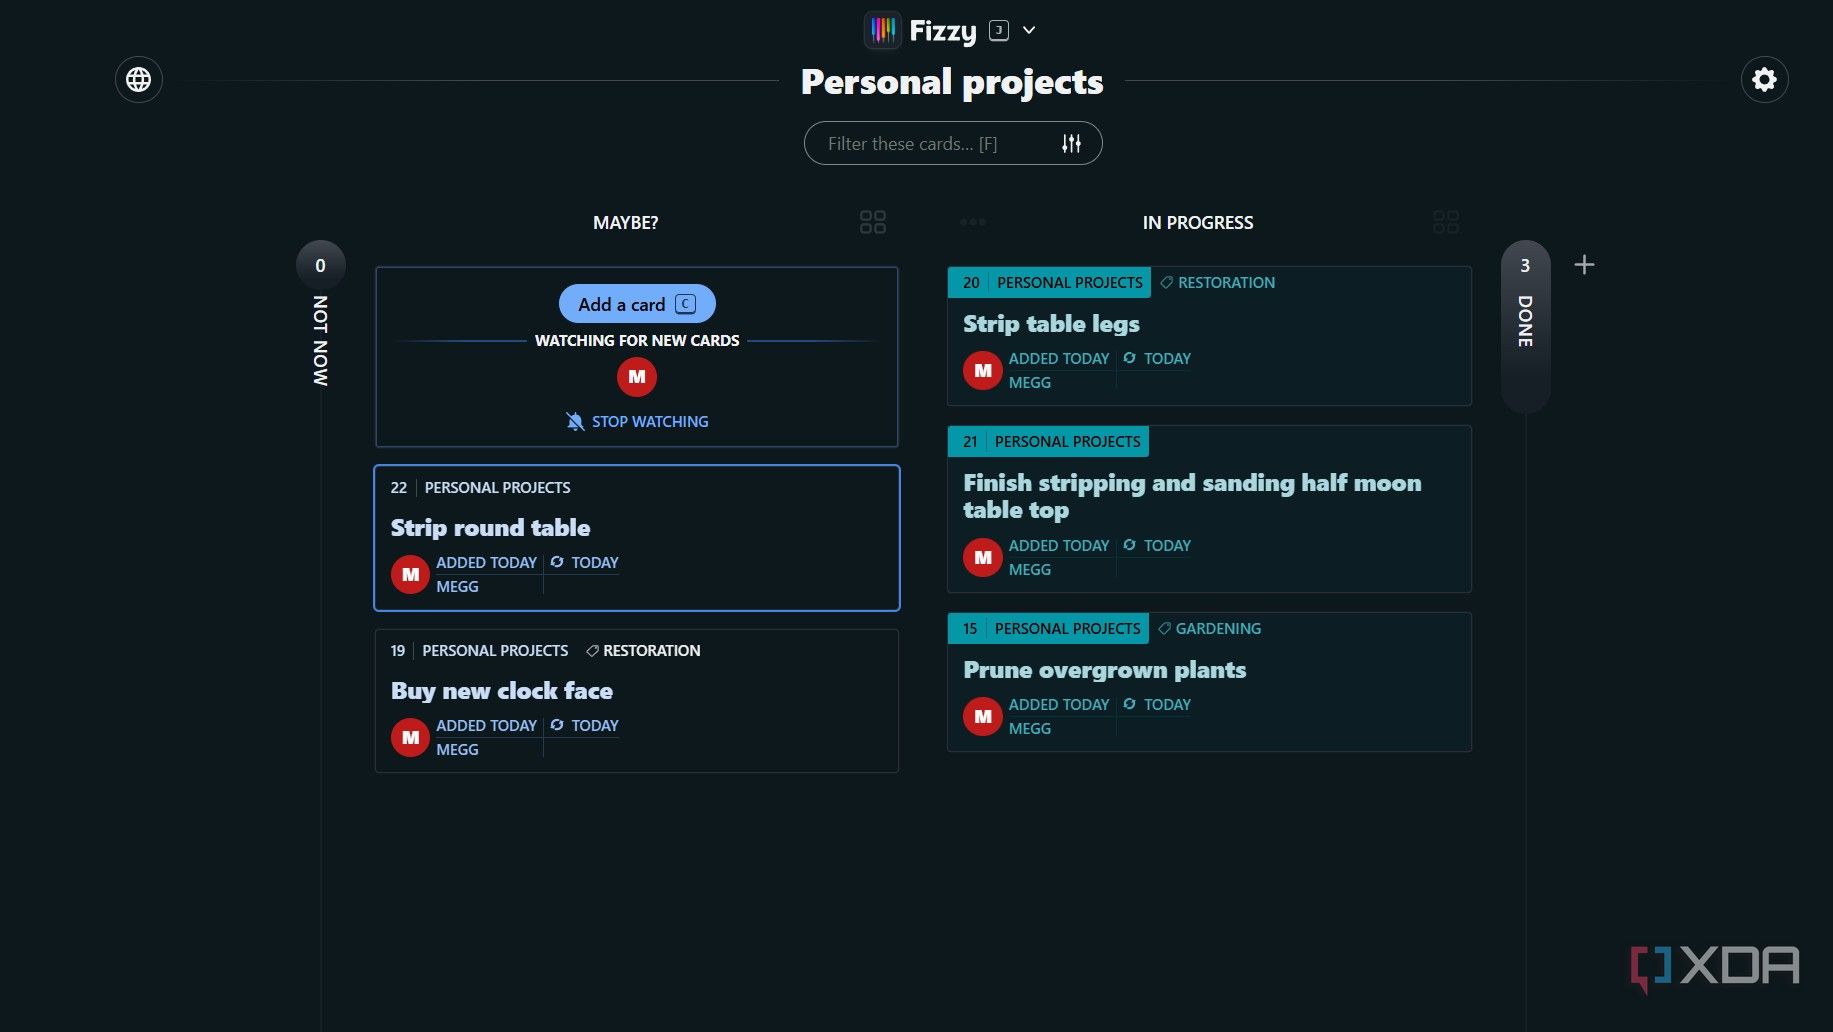Click card number 21 label
The image size is (1833, 1032).
pos(970,442)
